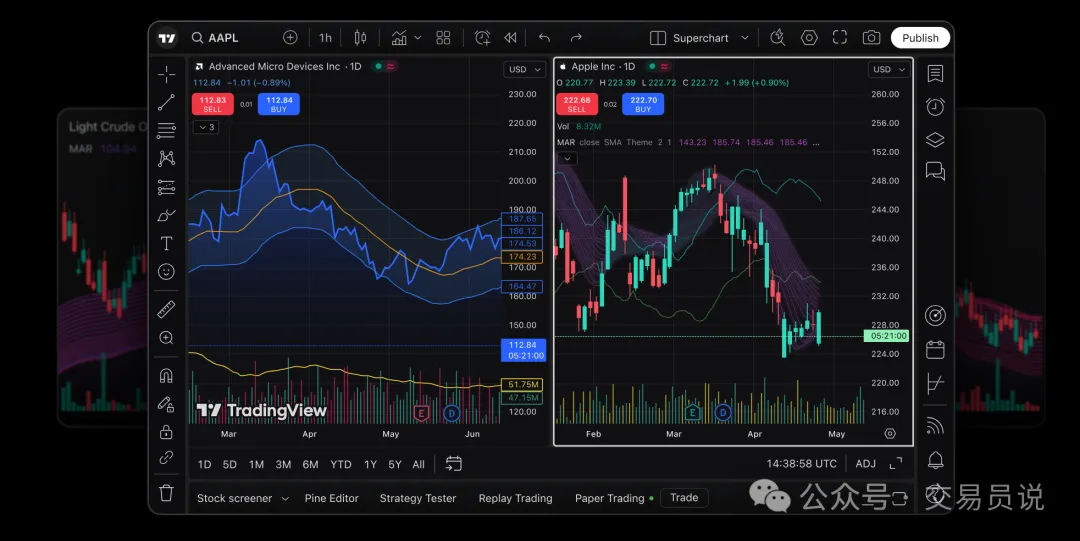The width and height of the screenshot is (1080, 541).
Task: Toggle the ADJ adjusted data option
Action: (866, 464)
